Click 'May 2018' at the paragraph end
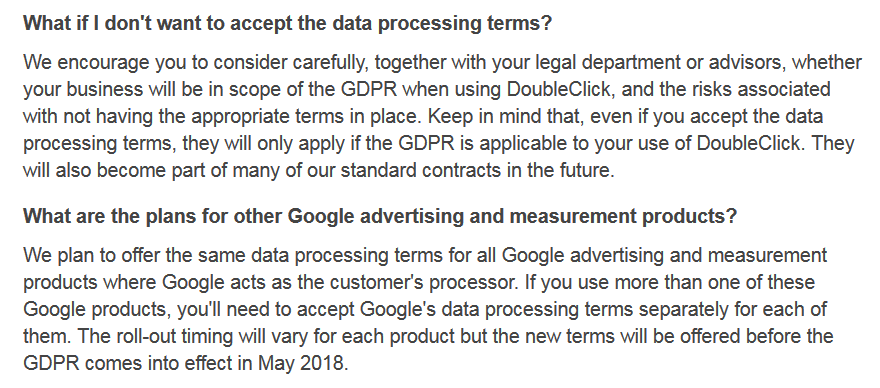 pyautogui.click(x=302, y=363)
